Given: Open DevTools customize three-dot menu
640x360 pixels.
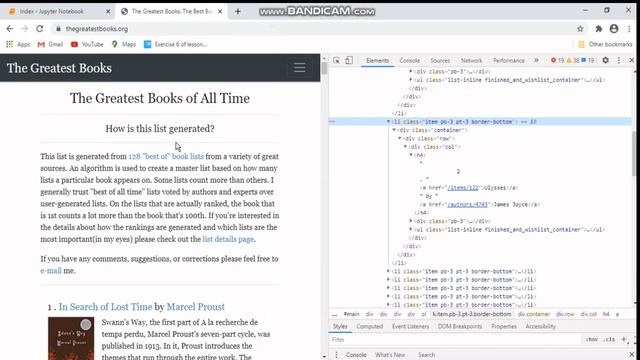Looking at the screenshot, I should (619, 60).
